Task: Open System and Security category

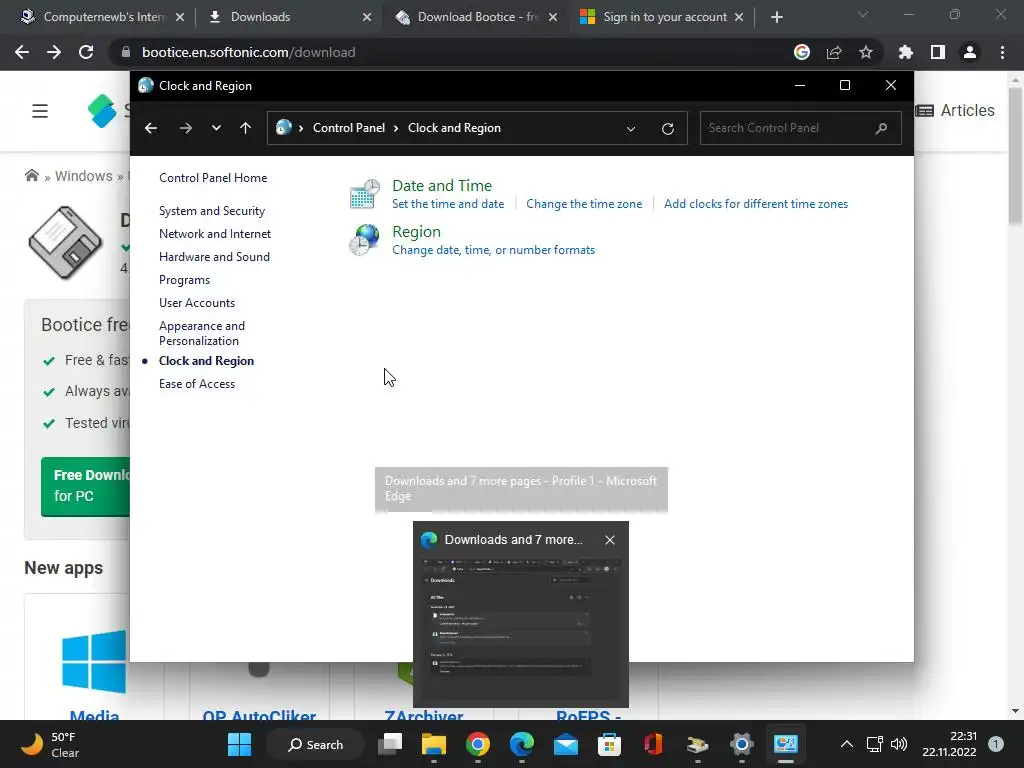Action: [212, 211]
